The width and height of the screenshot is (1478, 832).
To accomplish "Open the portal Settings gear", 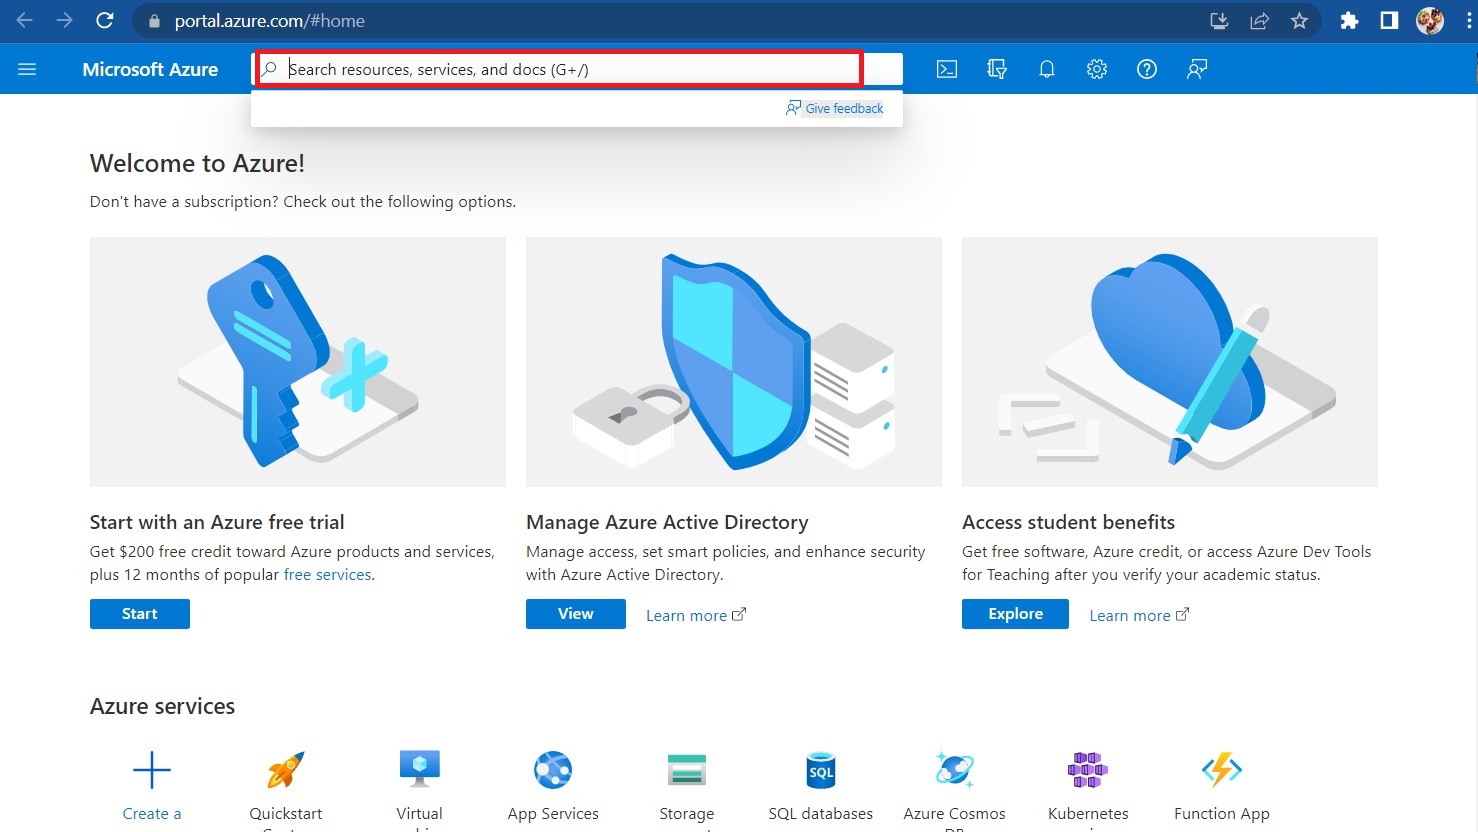I will pyautogui.click(x=1096, y=69).
